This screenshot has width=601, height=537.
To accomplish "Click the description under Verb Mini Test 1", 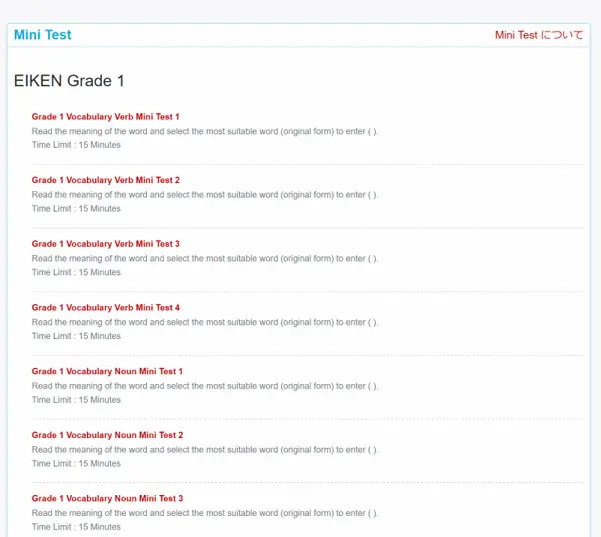I will 205,131.
